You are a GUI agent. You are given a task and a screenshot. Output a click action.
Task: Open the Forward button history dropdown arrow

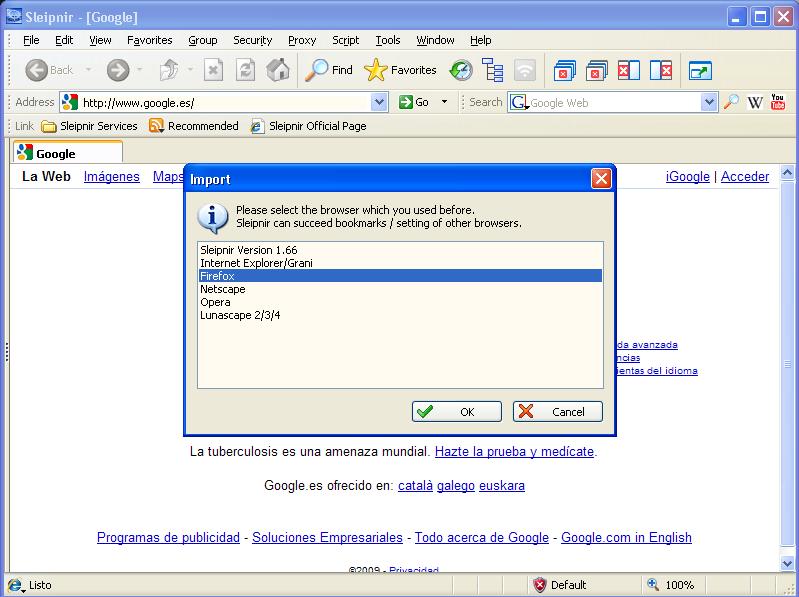[x=140, y=70]
